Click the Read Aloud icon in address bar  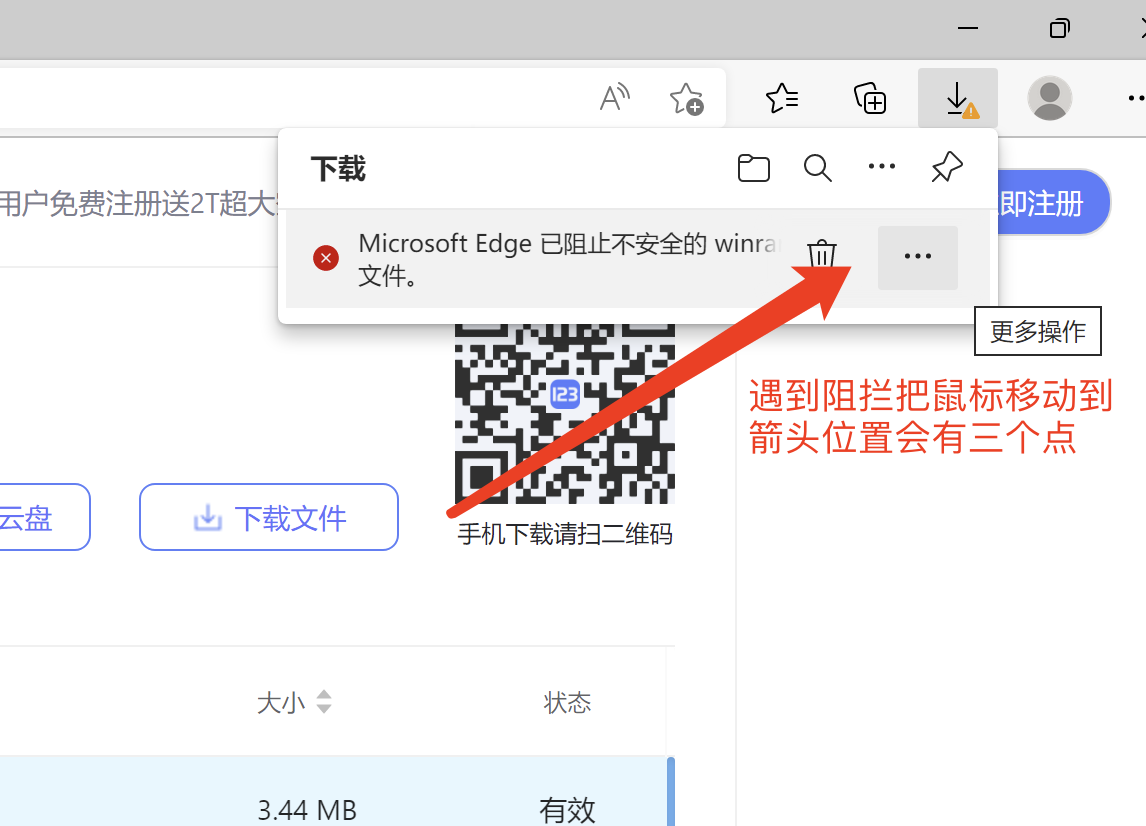[615, 97]
